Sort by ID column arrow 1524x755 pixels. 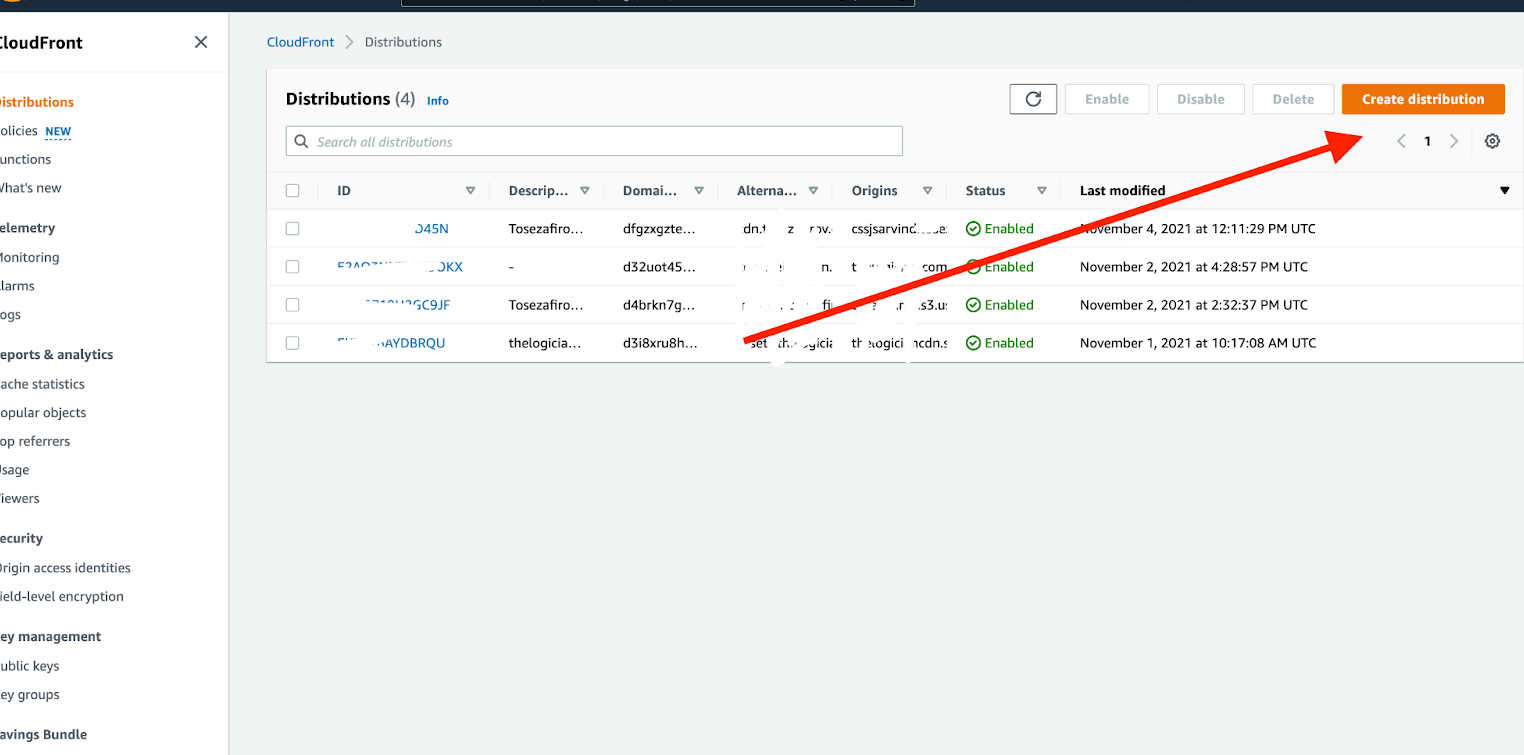point(470,190)
